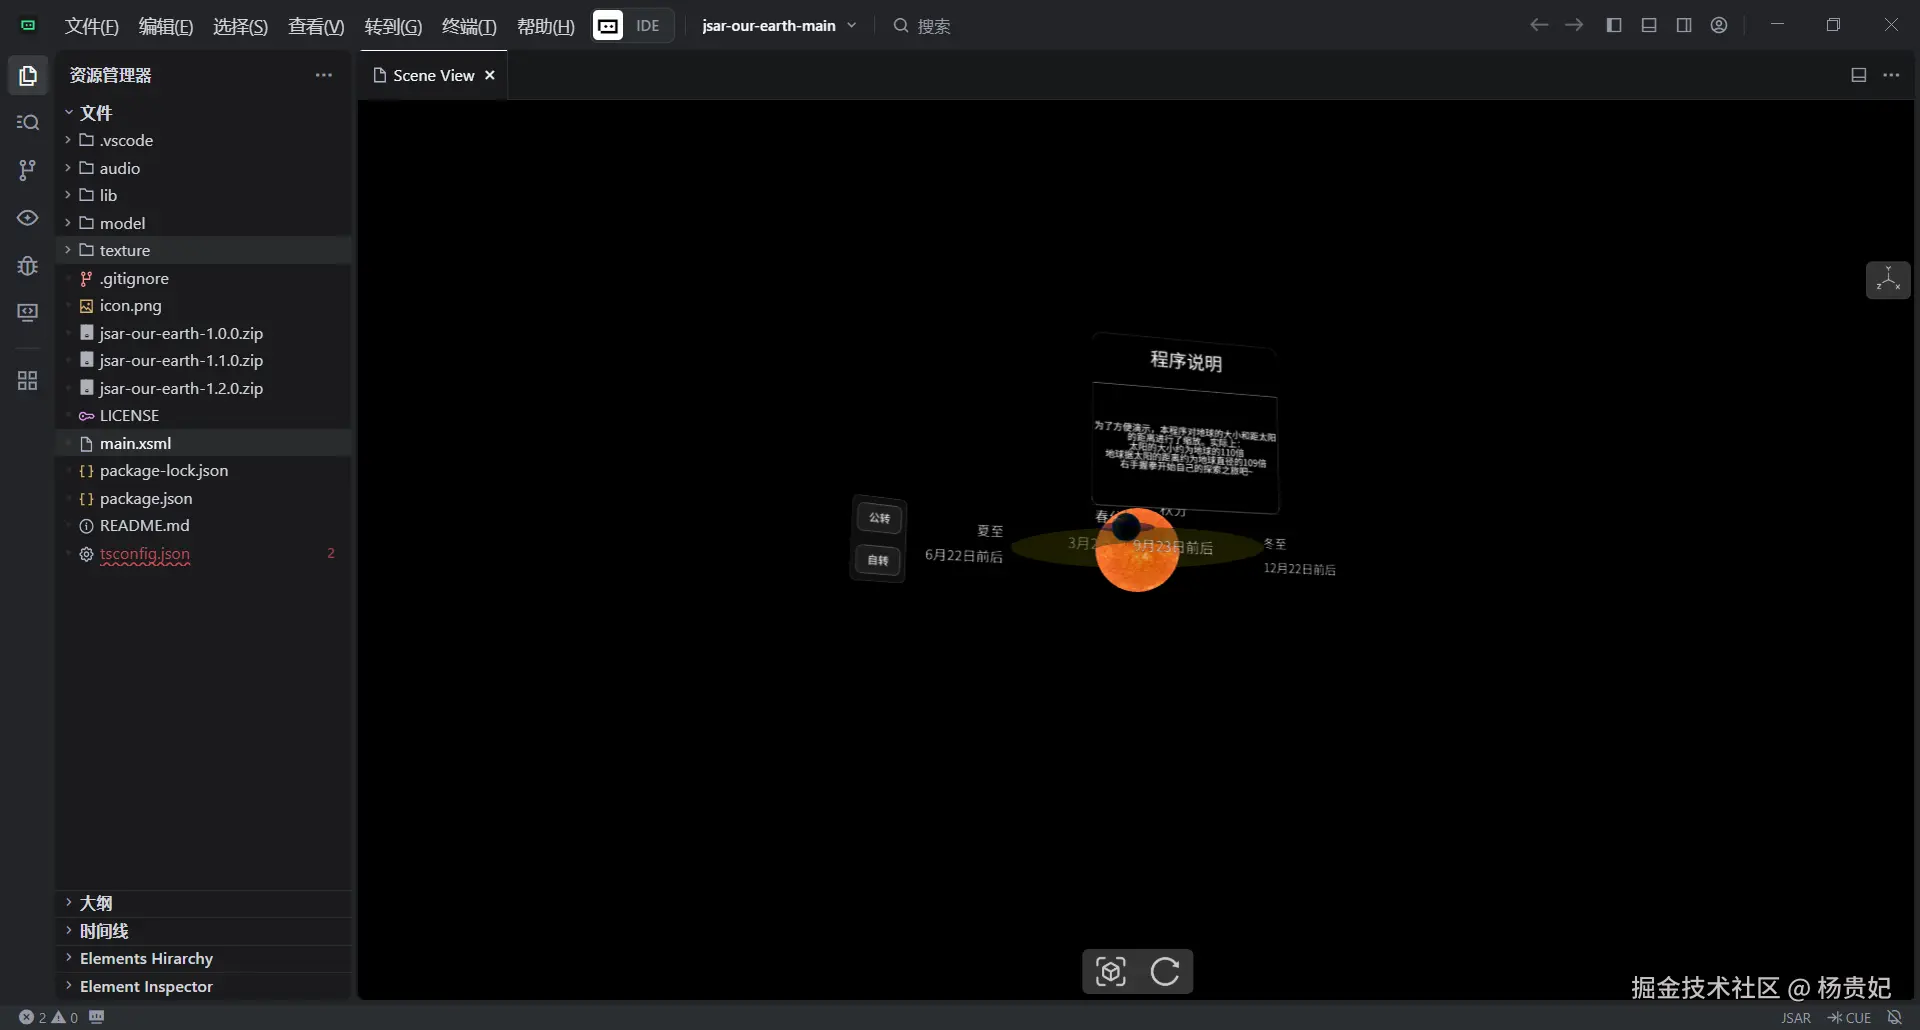Open the 选择(S) menu
Screen dimensions: 1920x1030
pos(240,26)
